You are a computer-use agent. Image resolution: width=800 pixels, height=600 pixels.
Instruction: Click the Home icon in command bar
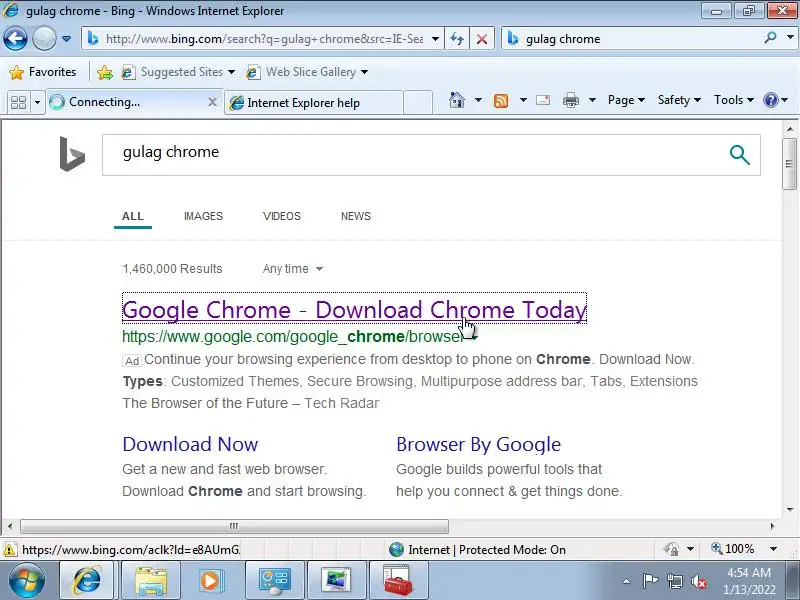pos(457,99)
